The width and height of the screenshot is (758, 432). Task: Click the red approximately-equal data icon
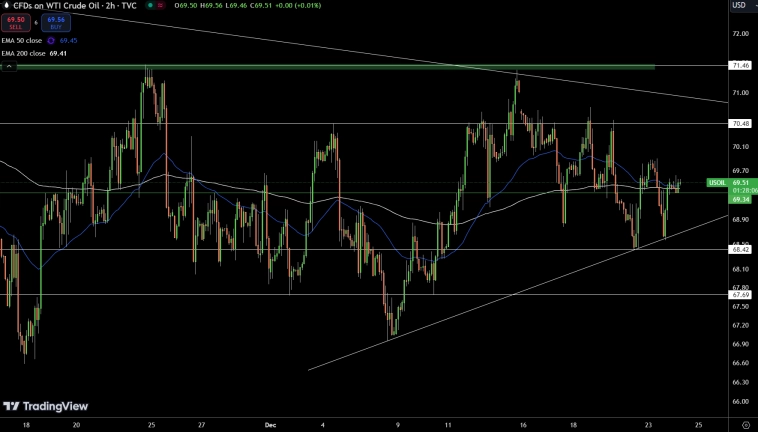[x=160, y=5]
